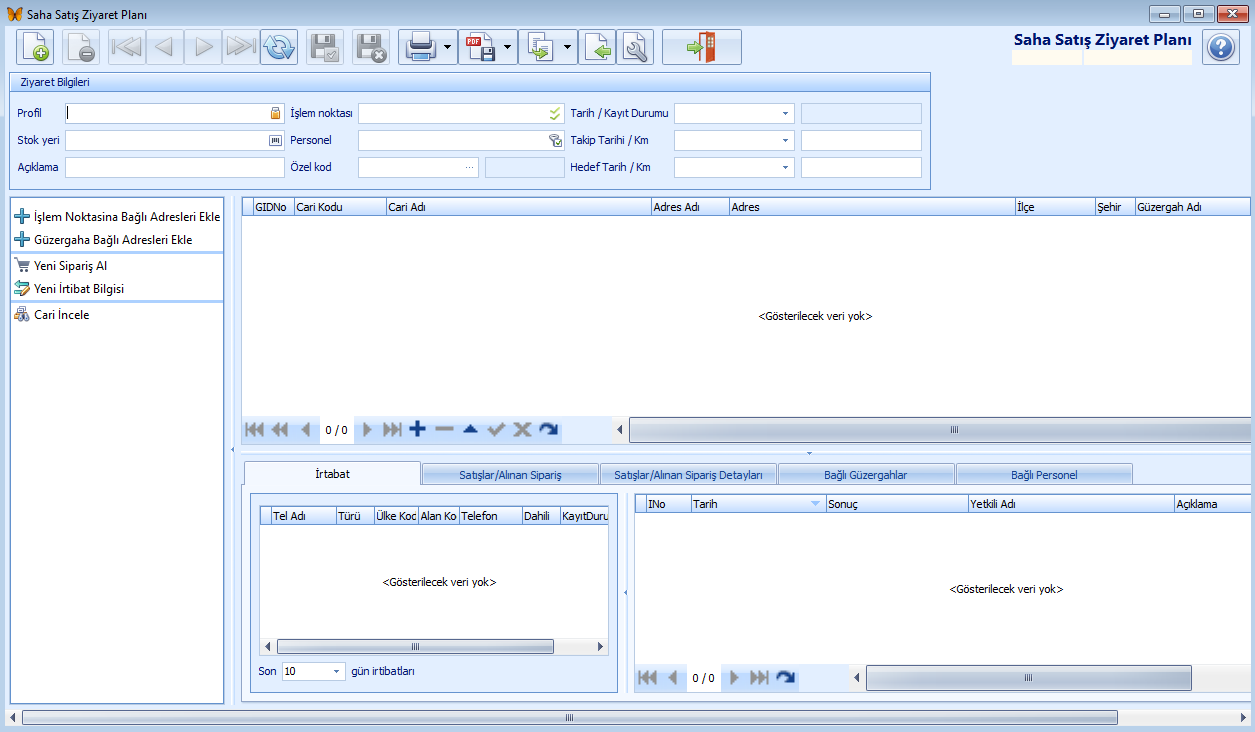The height and width of the screenshot is (732, 1255).
Task: Click the PDF export icon
Action: coord(479,47)
